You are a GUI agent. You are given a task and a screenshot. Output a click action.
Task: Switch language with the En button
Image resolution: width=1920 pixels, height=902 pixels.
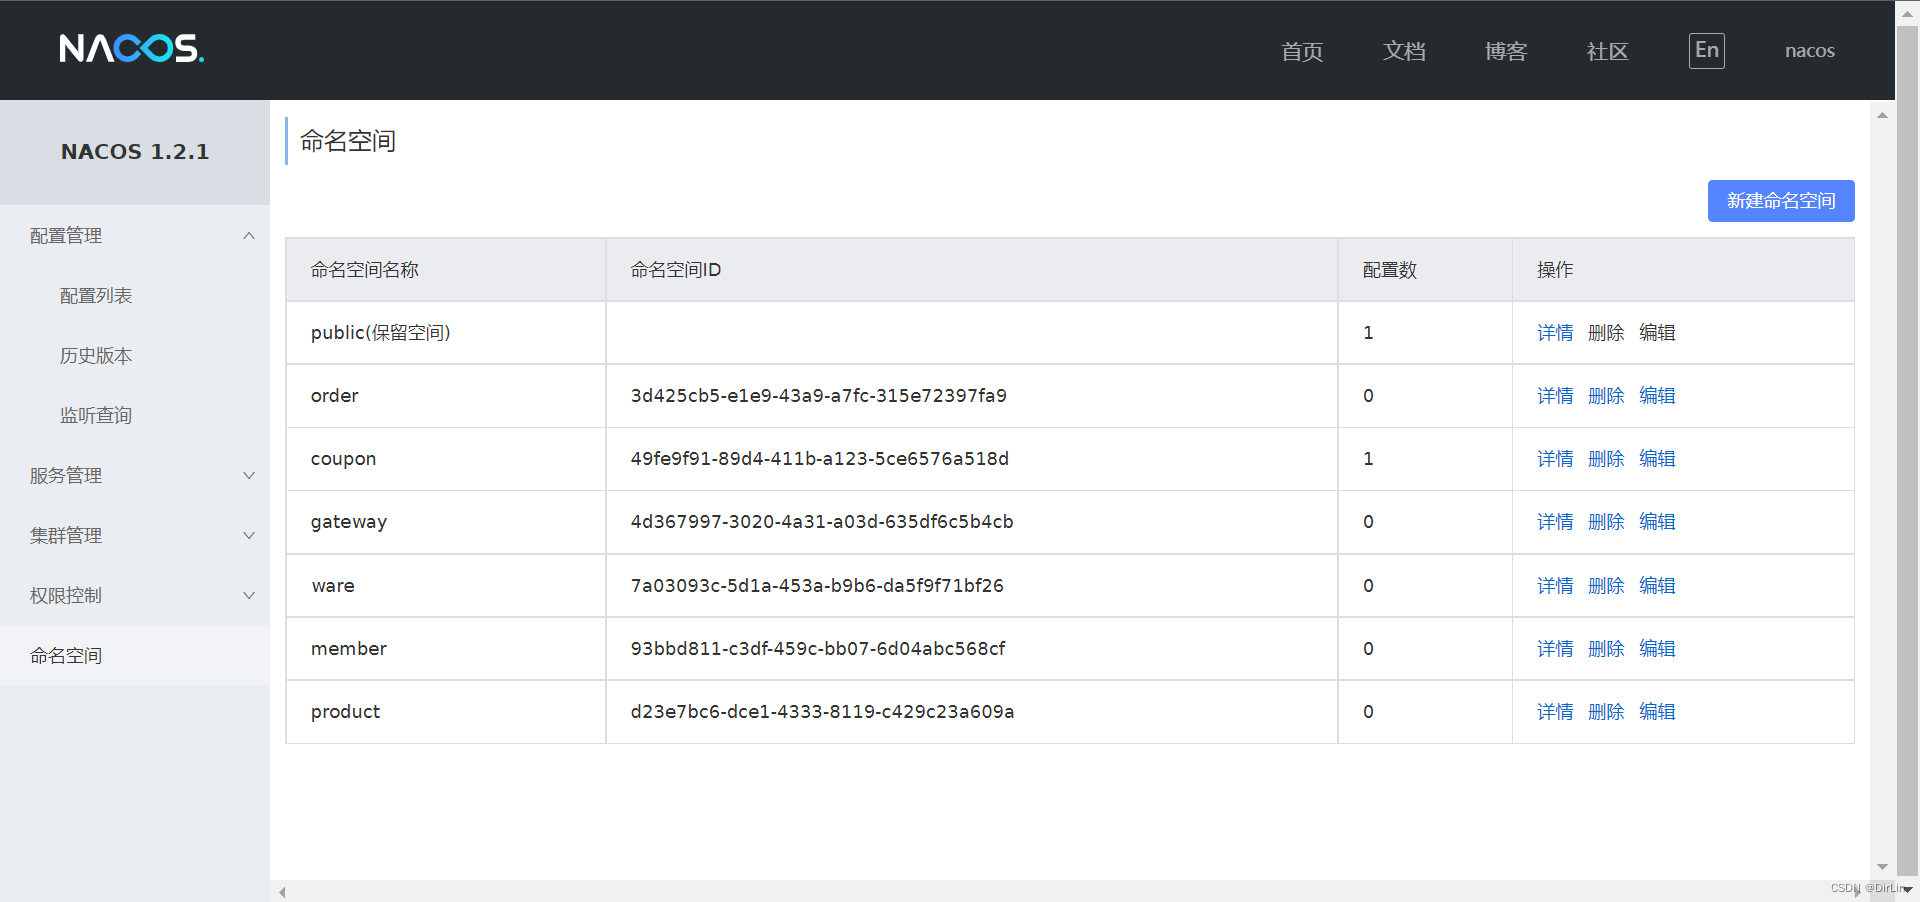point(1707,50)
